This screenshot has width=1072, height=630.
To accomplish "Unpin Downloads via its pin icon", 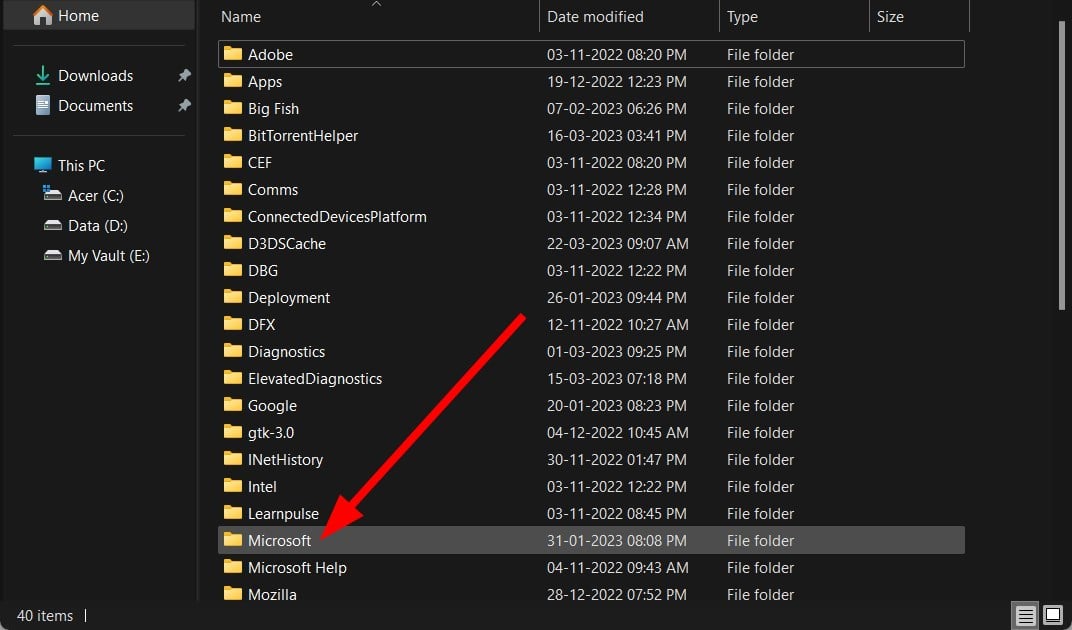I will pyautogui.click(x=184, y=75).
